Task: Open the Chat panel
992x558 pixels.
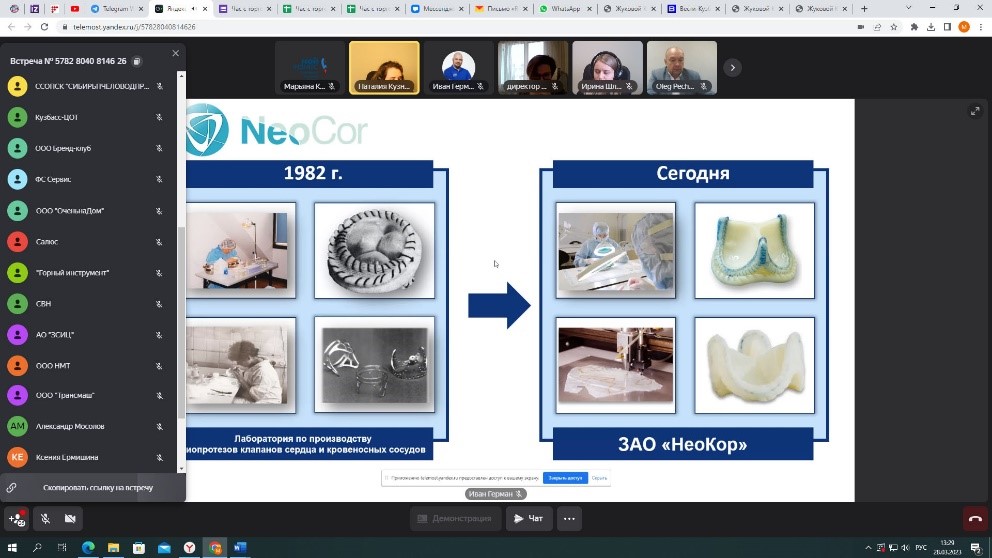Action: click(528, 518)
